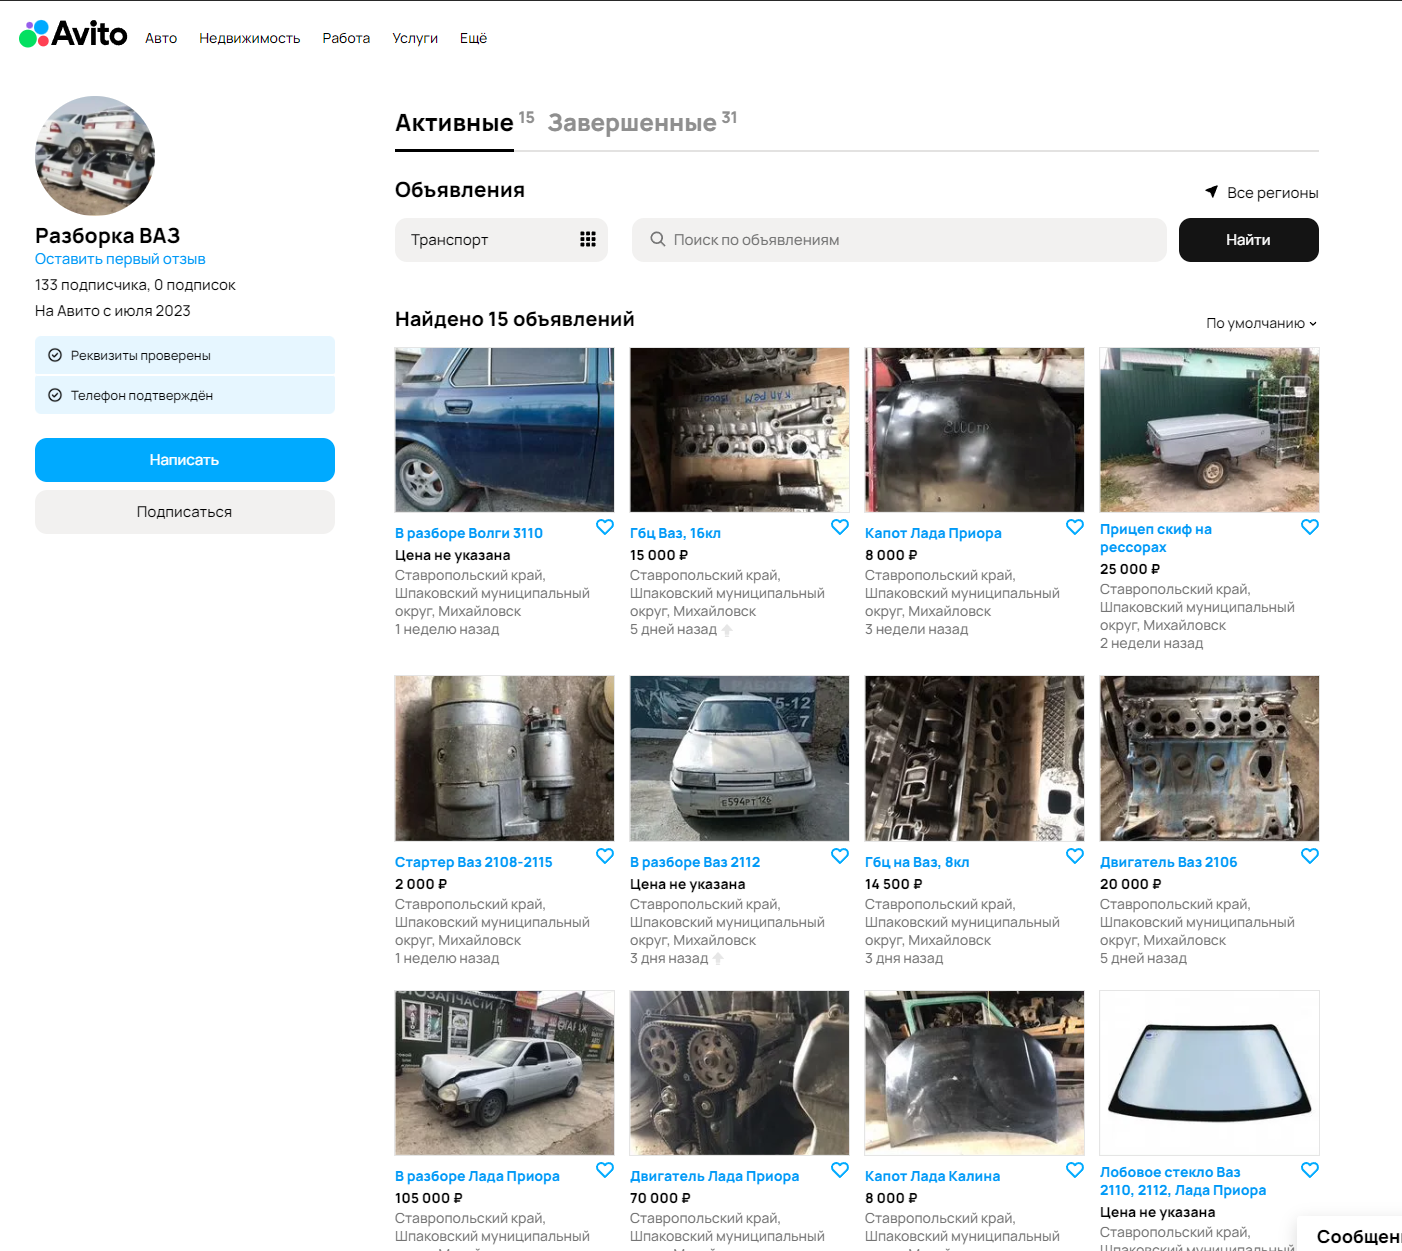Open the 'Прицеп скиф на рессорах' listing title
1402x1251 pixels.
click(x=1156, y=538)
